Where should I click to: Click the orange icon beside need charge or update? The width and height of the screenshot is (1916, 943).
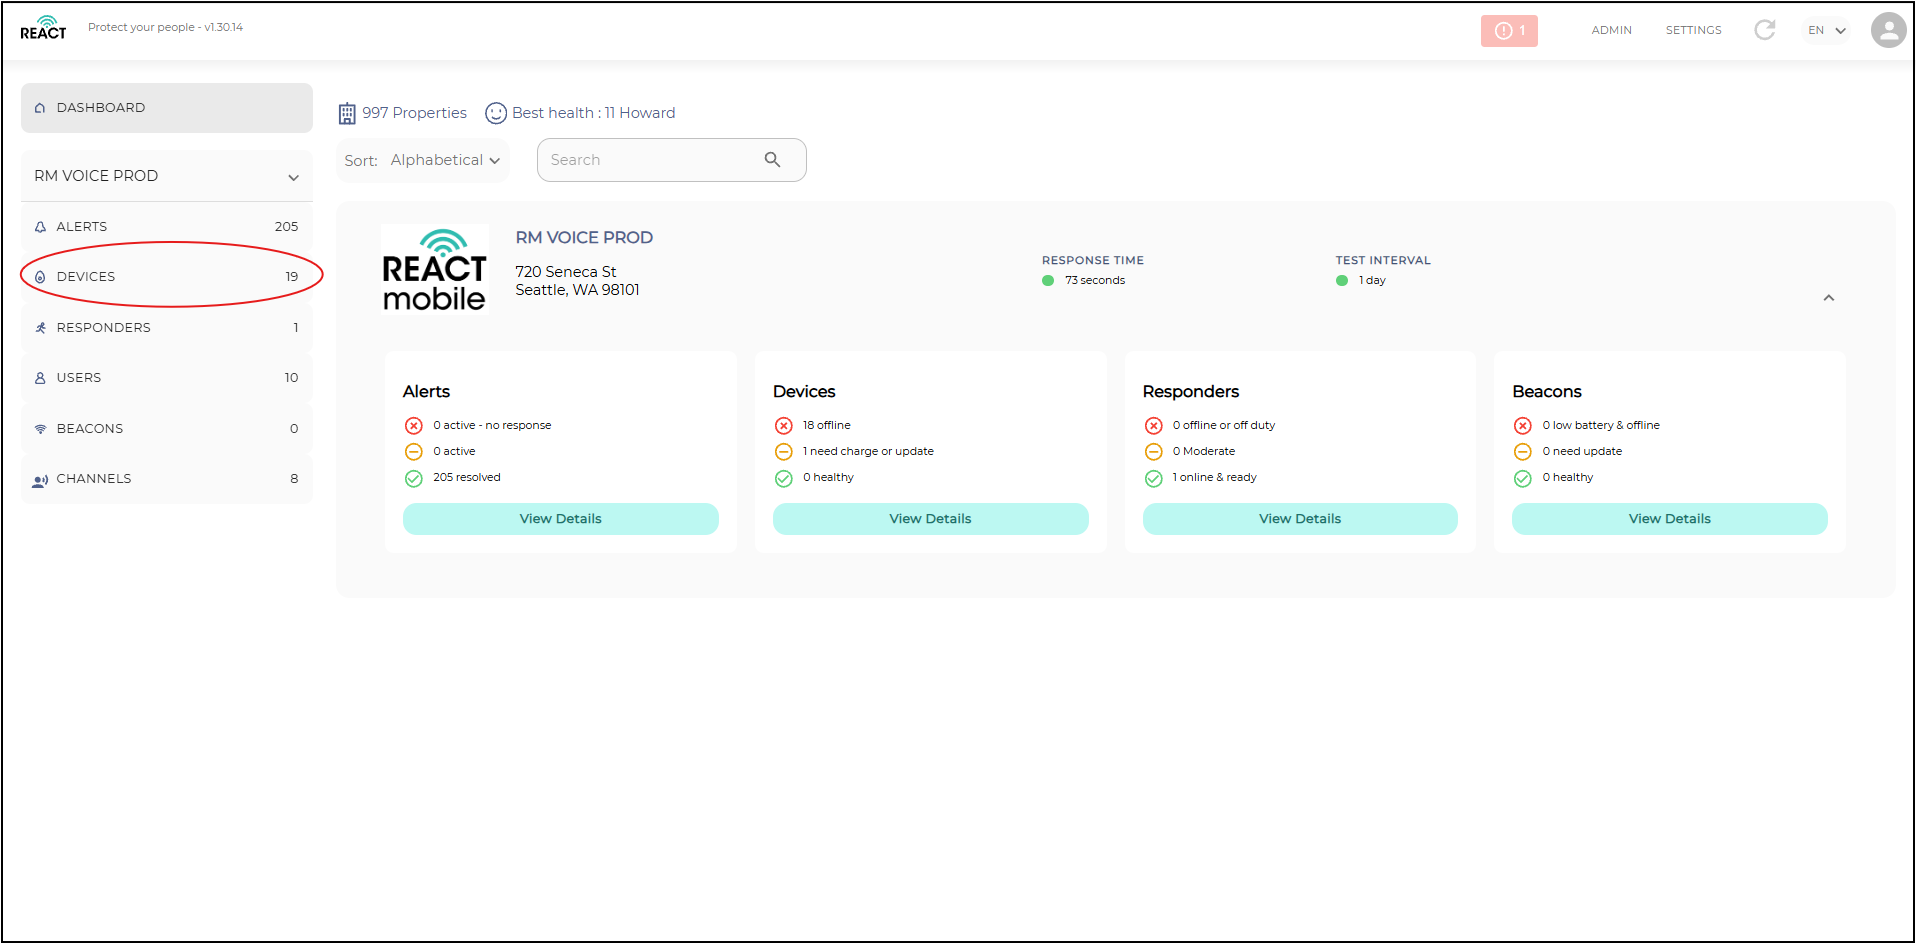(784, 452)
